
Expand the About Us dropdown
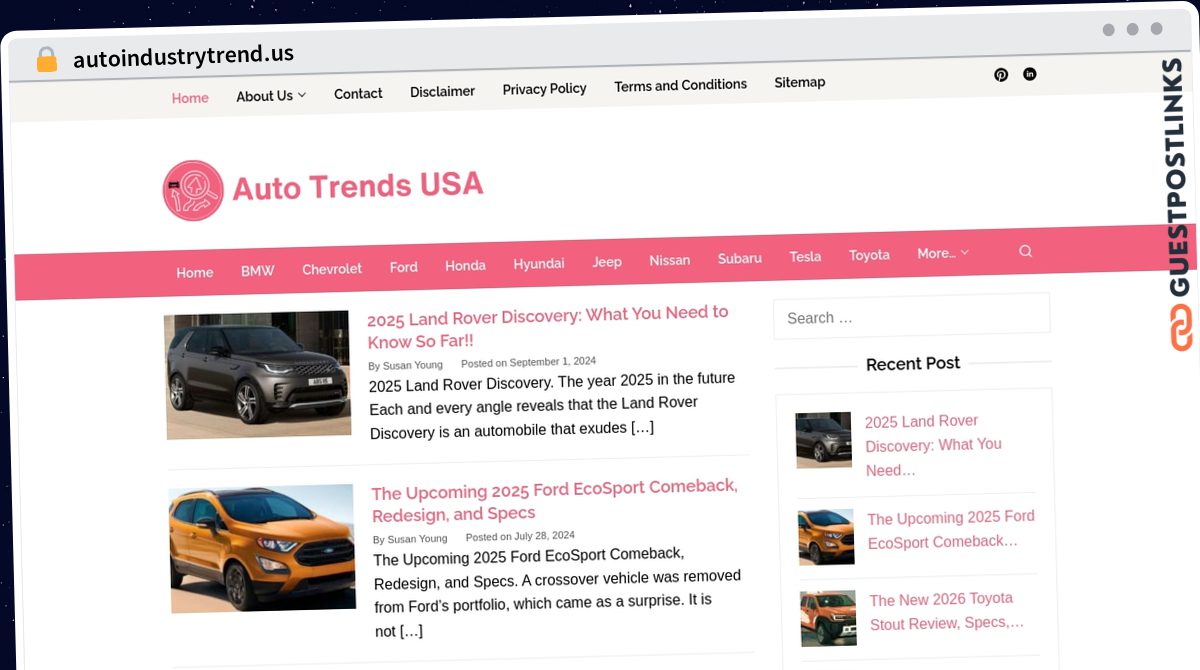271,96
